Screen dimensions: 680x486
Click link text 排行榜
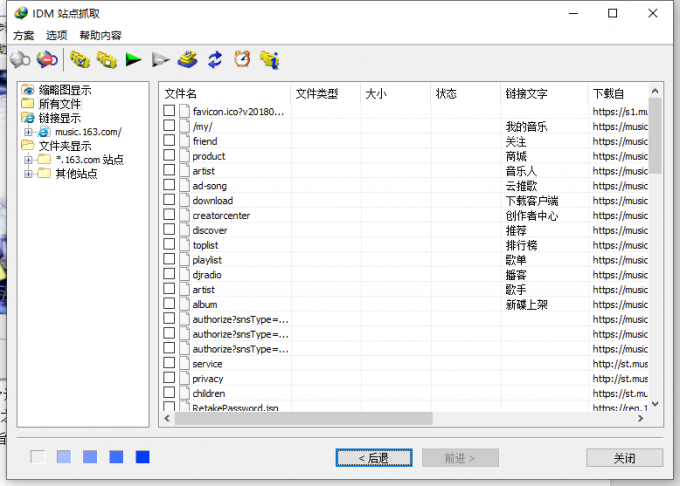[521, 245]
